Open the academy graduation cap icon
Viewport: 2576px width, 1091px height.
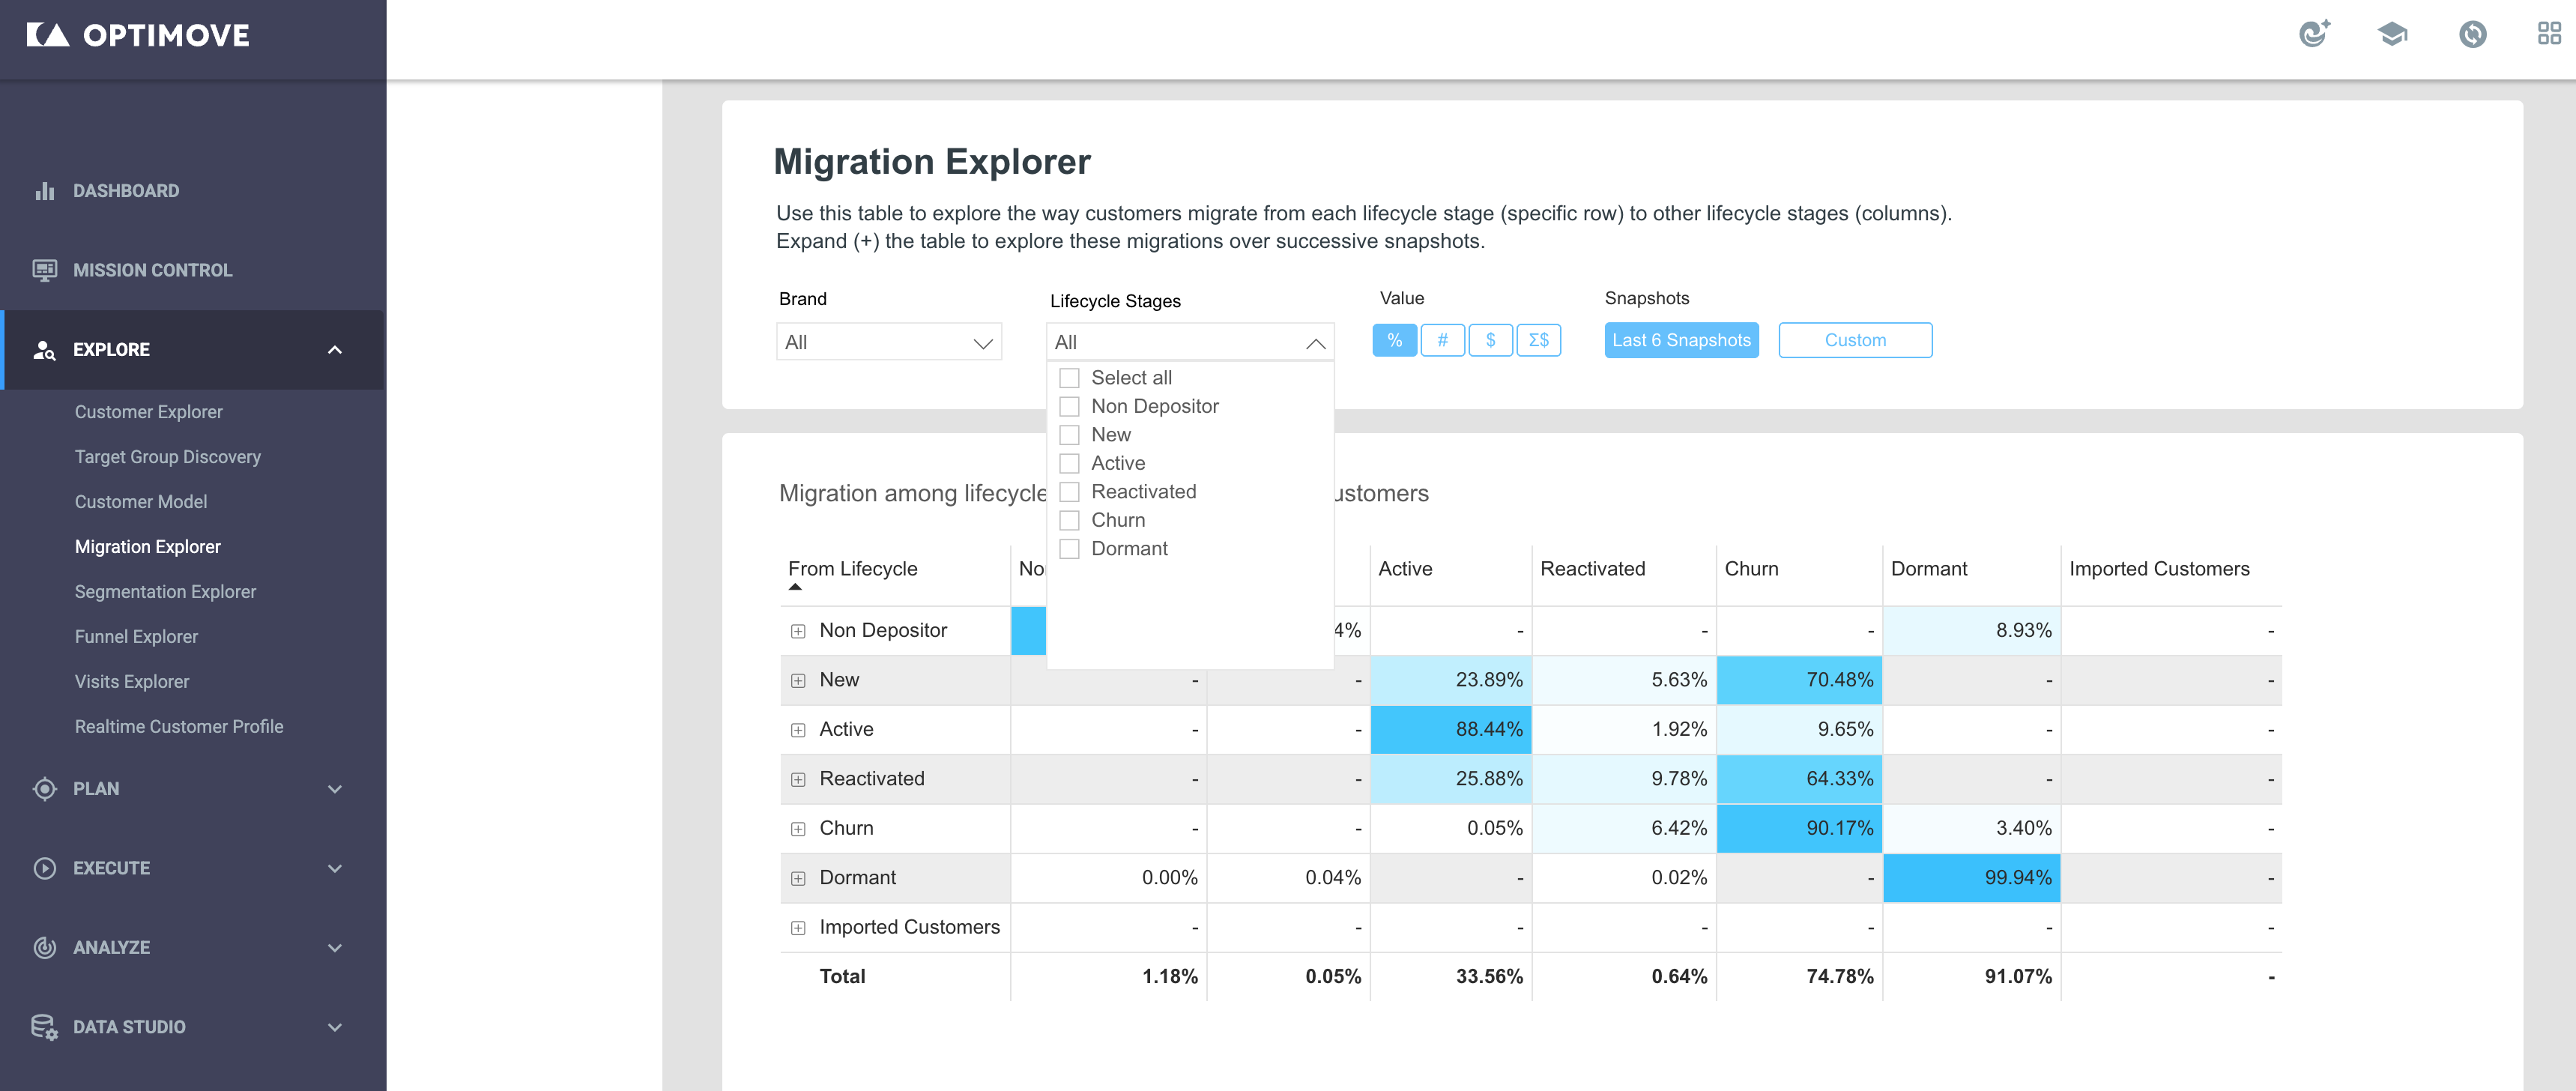coord(2392,34)
